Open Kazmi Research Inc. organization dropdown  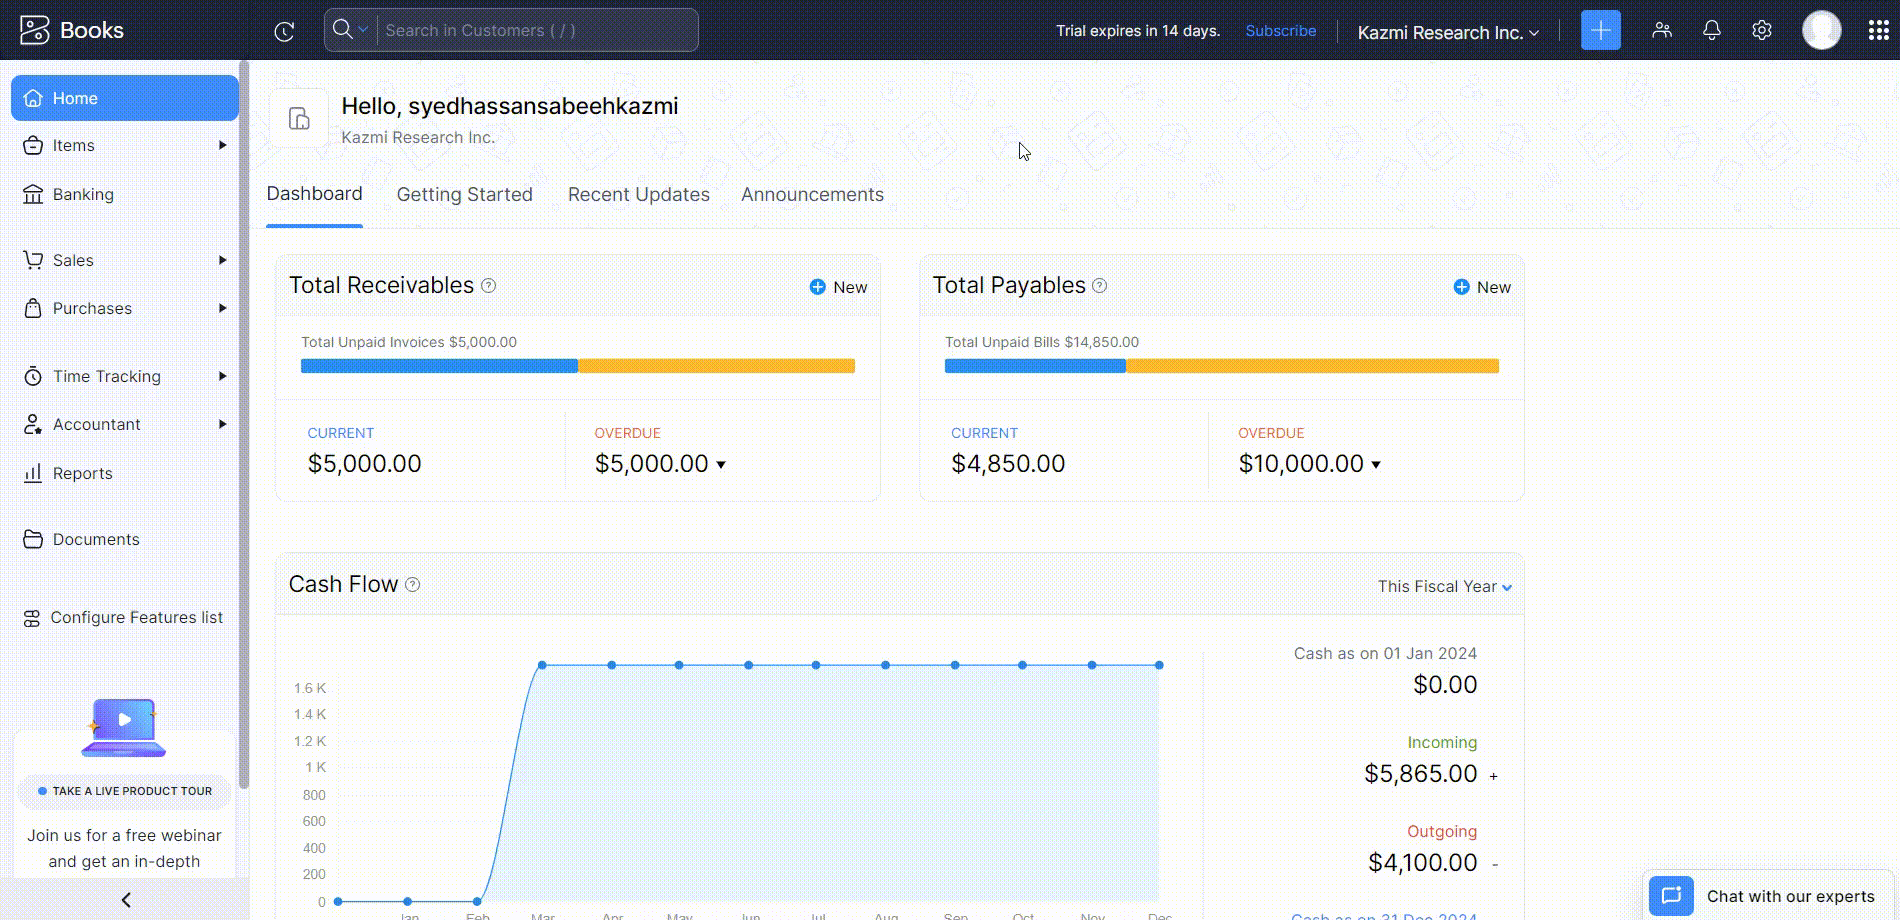click(1447, 32)
